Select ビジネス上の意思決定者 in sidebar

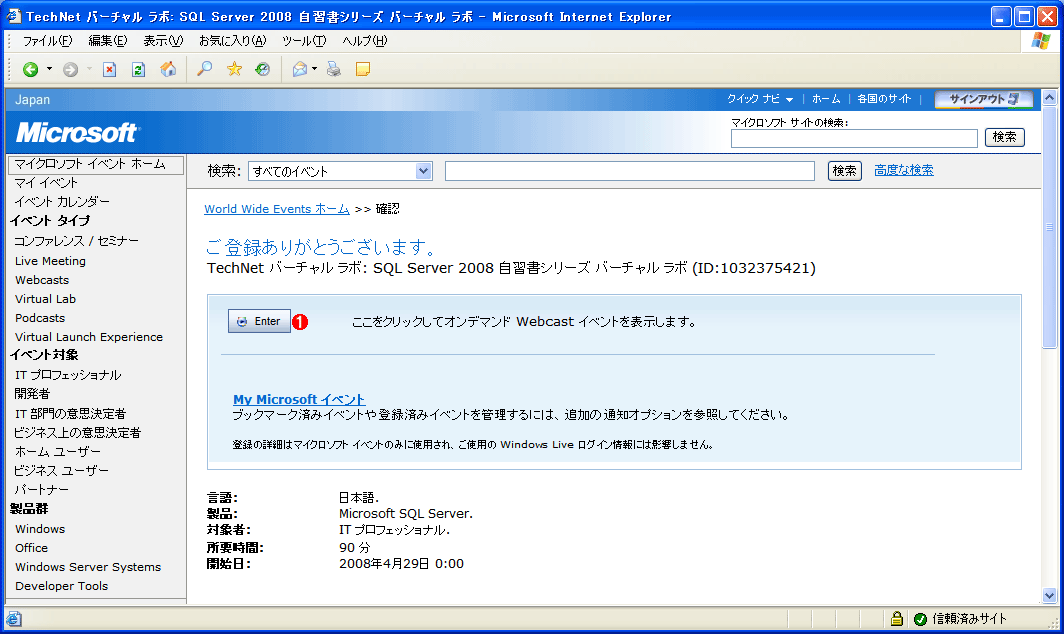77,432
